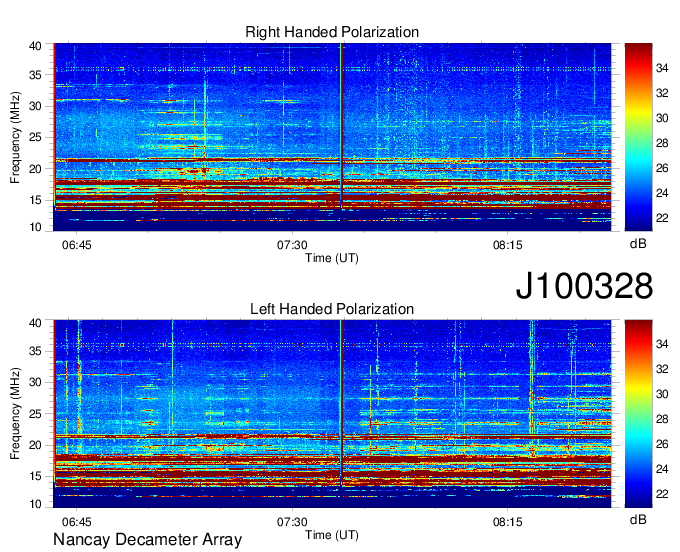680x552 pixels.
Task: Click the vertical red line in Left Handed spectrogram
Action: click(x=341, y=403)
